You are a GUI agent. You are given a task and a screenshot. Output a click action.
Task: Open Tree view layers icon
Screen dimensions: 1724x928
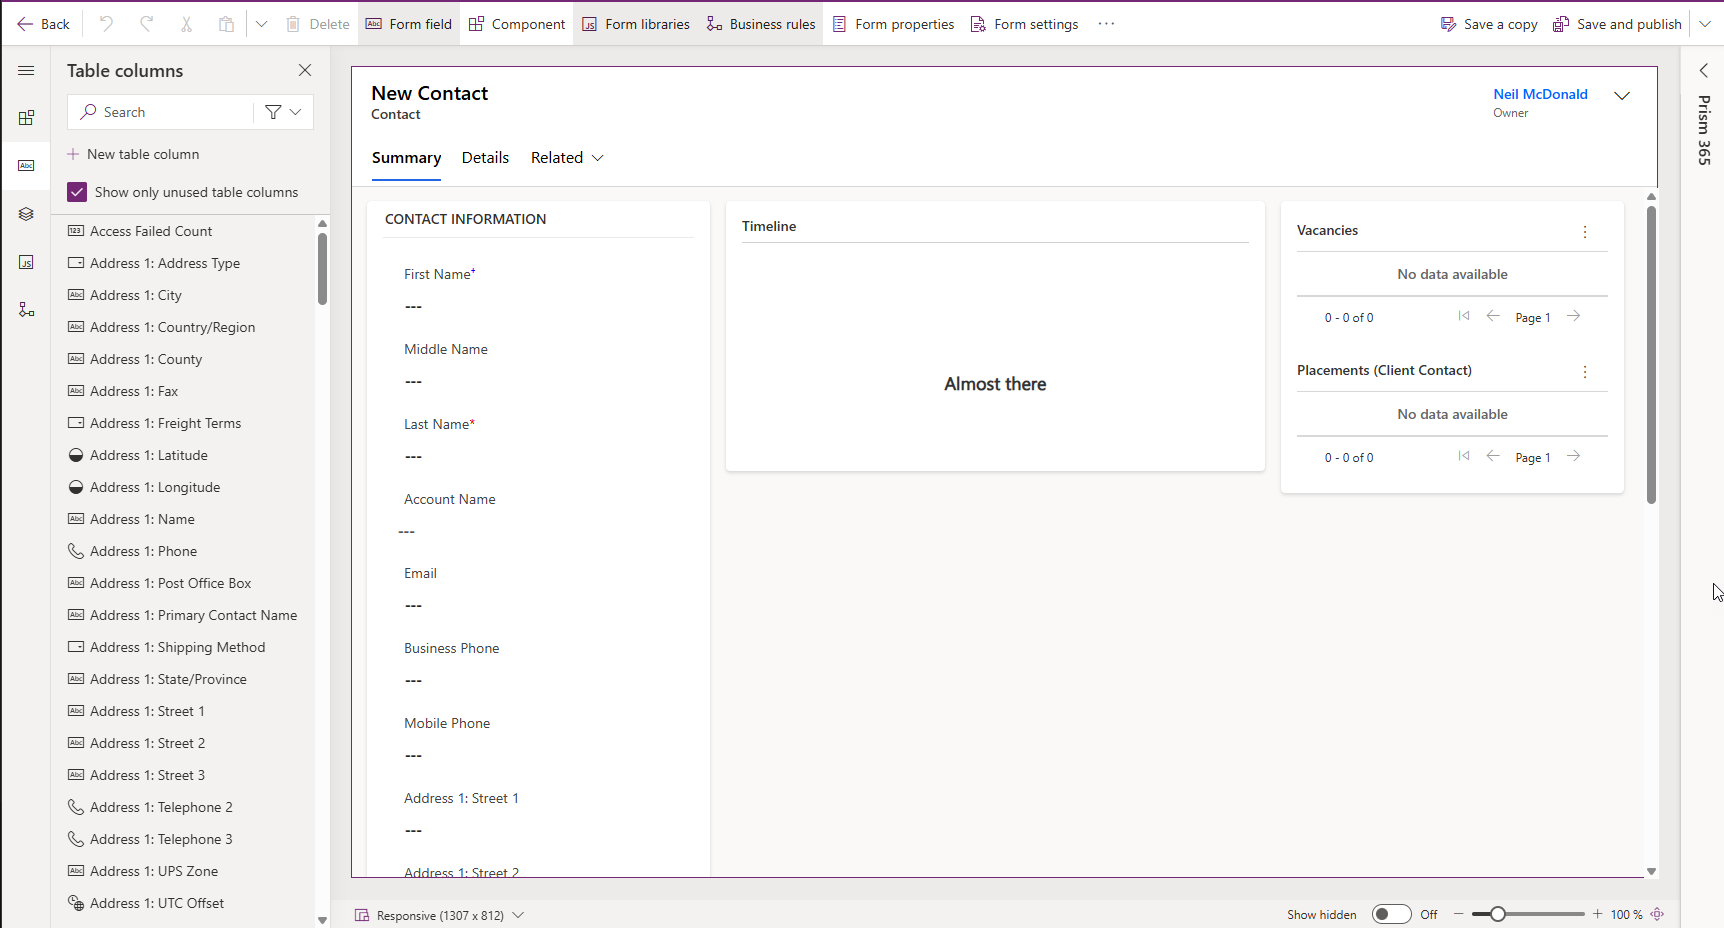pyautogui.click(x=26, y=214)
